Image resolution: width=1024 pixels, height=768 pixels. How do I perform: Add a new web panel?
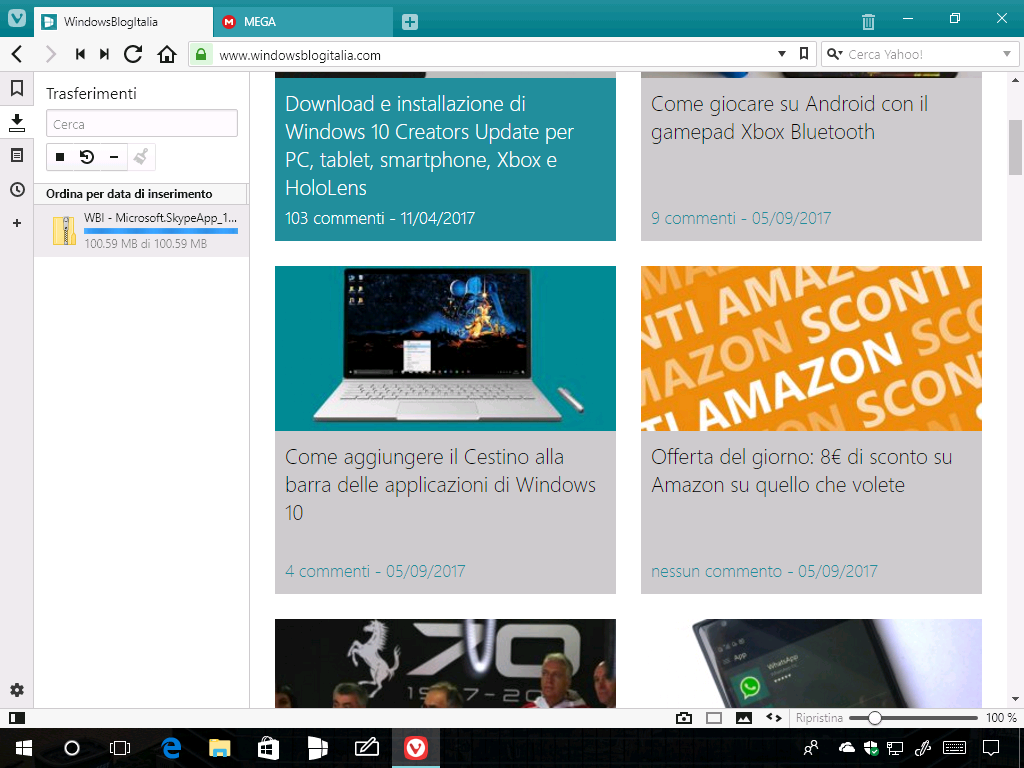(x=17, y=223)
